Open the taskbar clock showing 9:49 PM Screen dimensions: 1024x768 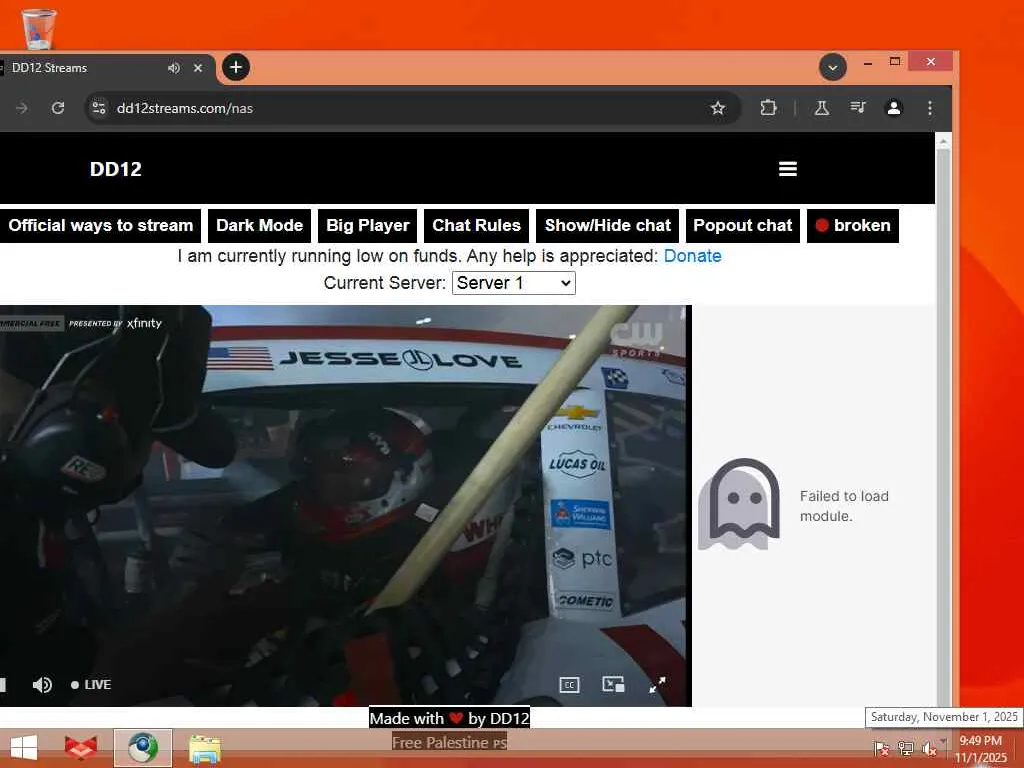coord(980,749)
